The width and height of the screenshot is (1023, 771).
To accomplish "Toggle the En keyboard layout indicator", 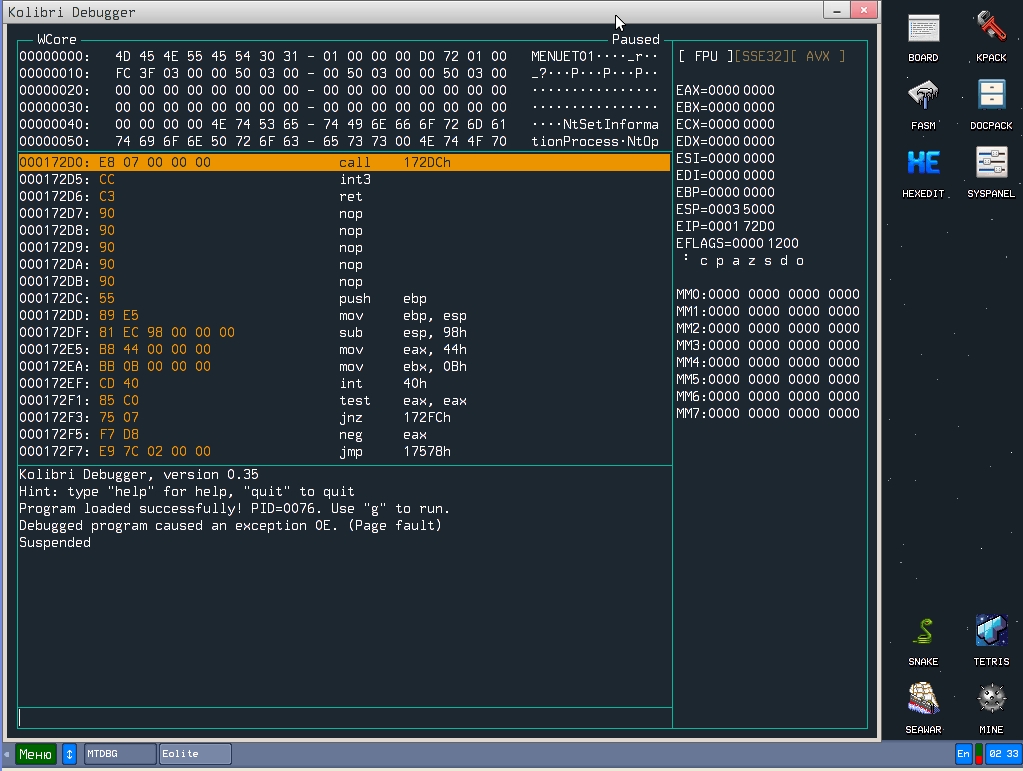I will (963, 754).
